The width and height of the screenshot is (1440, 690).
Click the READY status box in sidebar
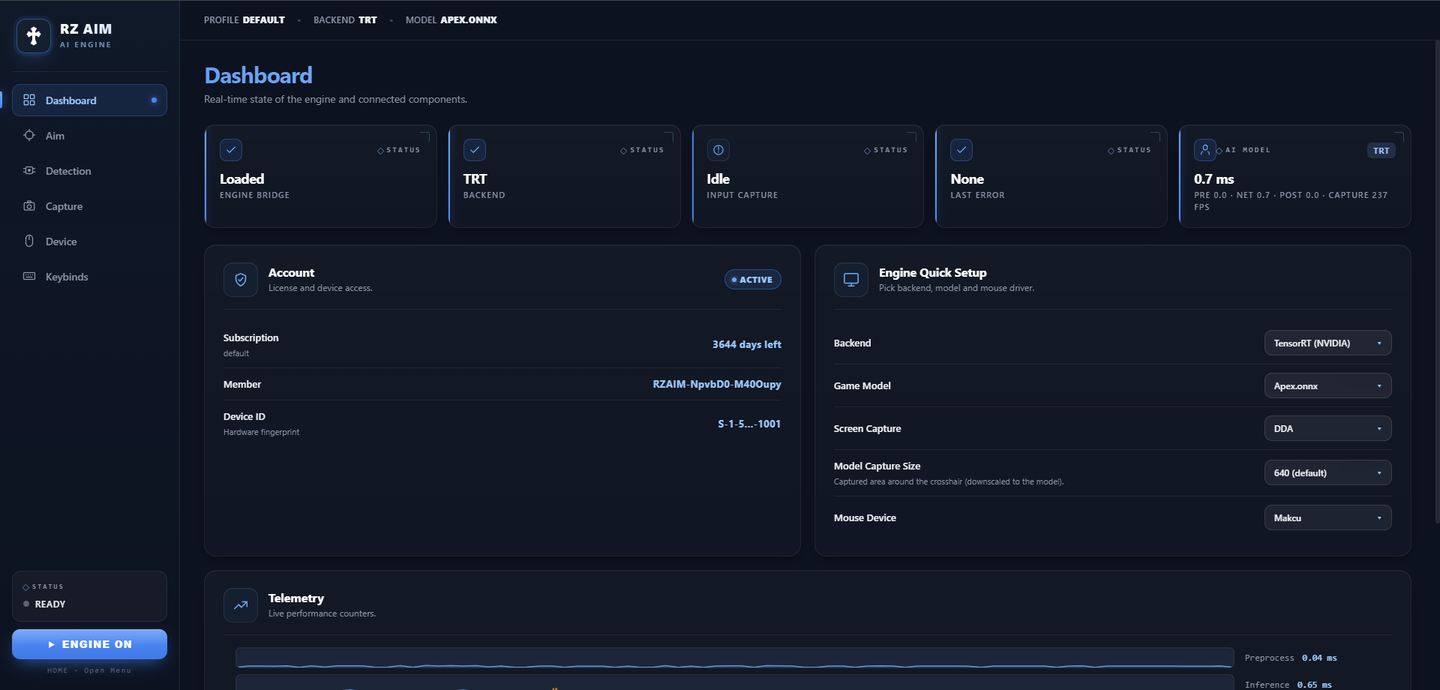point(90,596)
